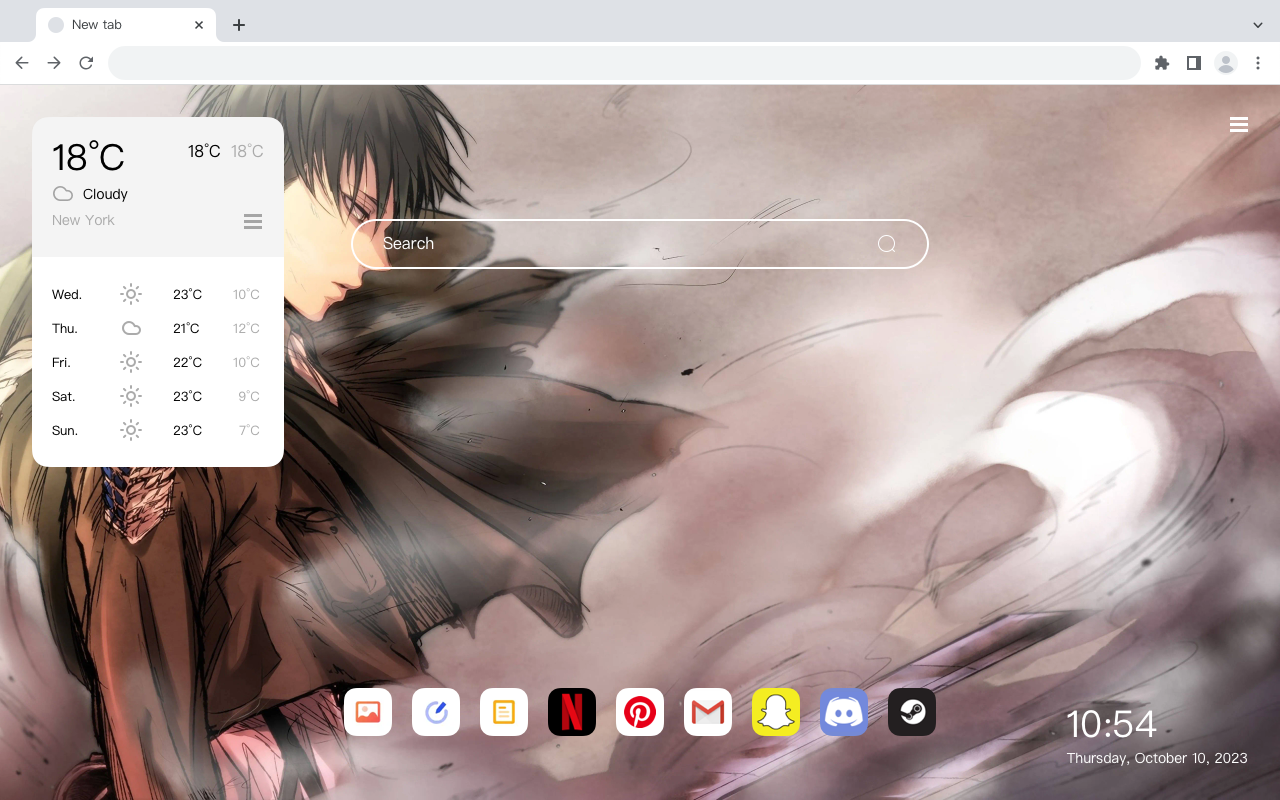Open the Chrome profile avatar
Viewport: 1280px width, 800px height.
(x=1226, y=63)
